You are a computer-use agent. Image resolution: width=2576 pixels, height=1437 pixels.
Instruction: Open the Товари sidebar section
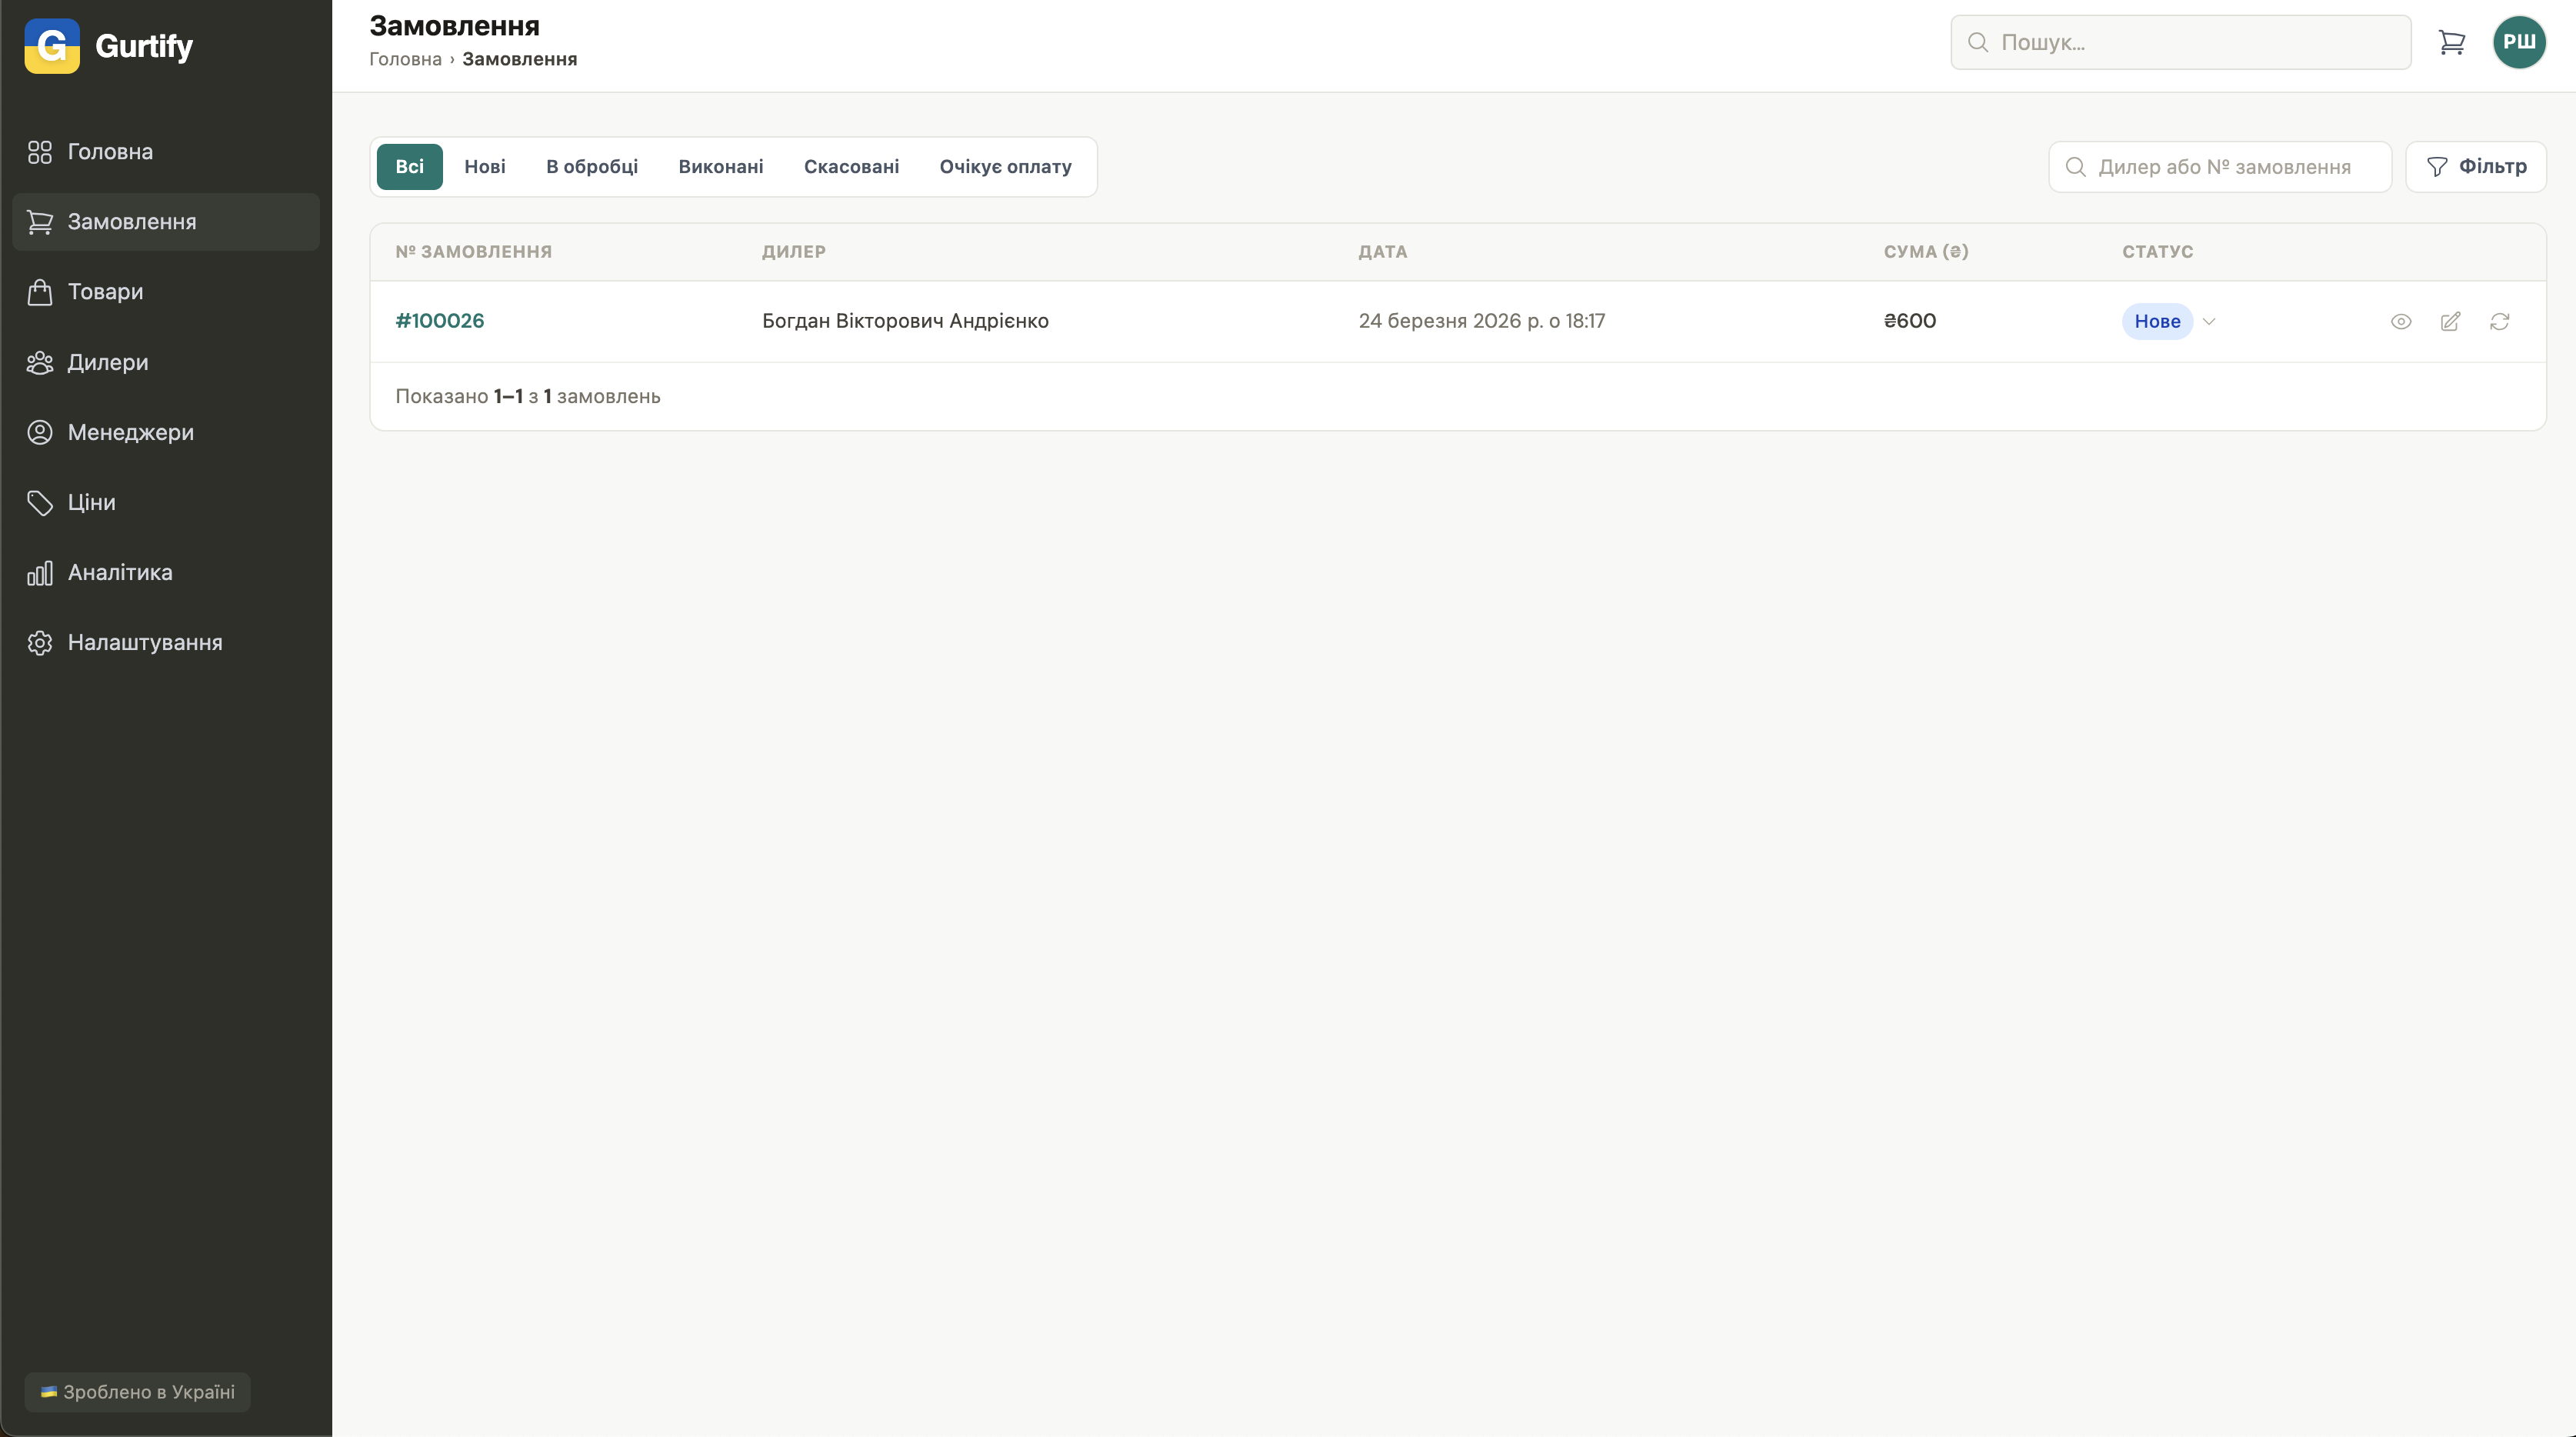[x=105, y=292]
